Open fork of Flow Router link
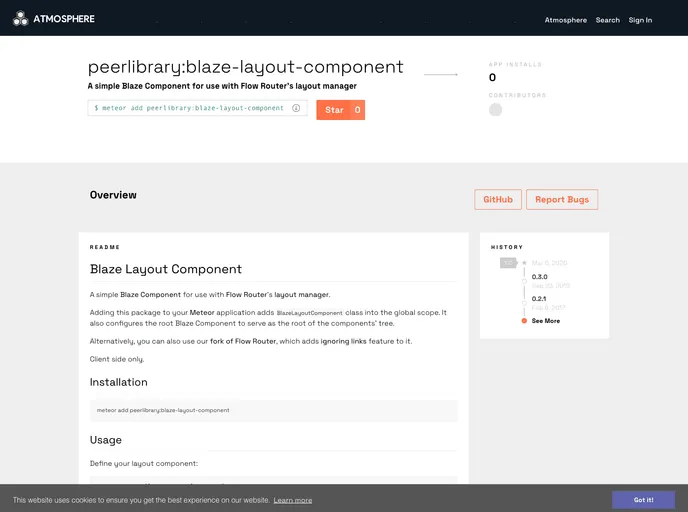The height and width of the screenshot is (512, 688). tap(243, 341)
